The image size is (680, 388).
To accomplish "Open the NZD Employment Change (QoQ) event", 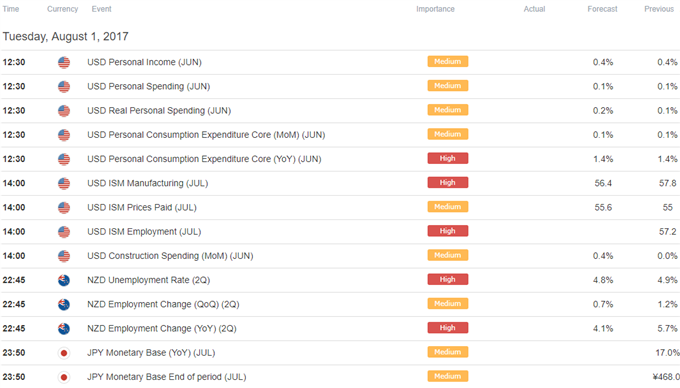I will [x=163, y=304].
